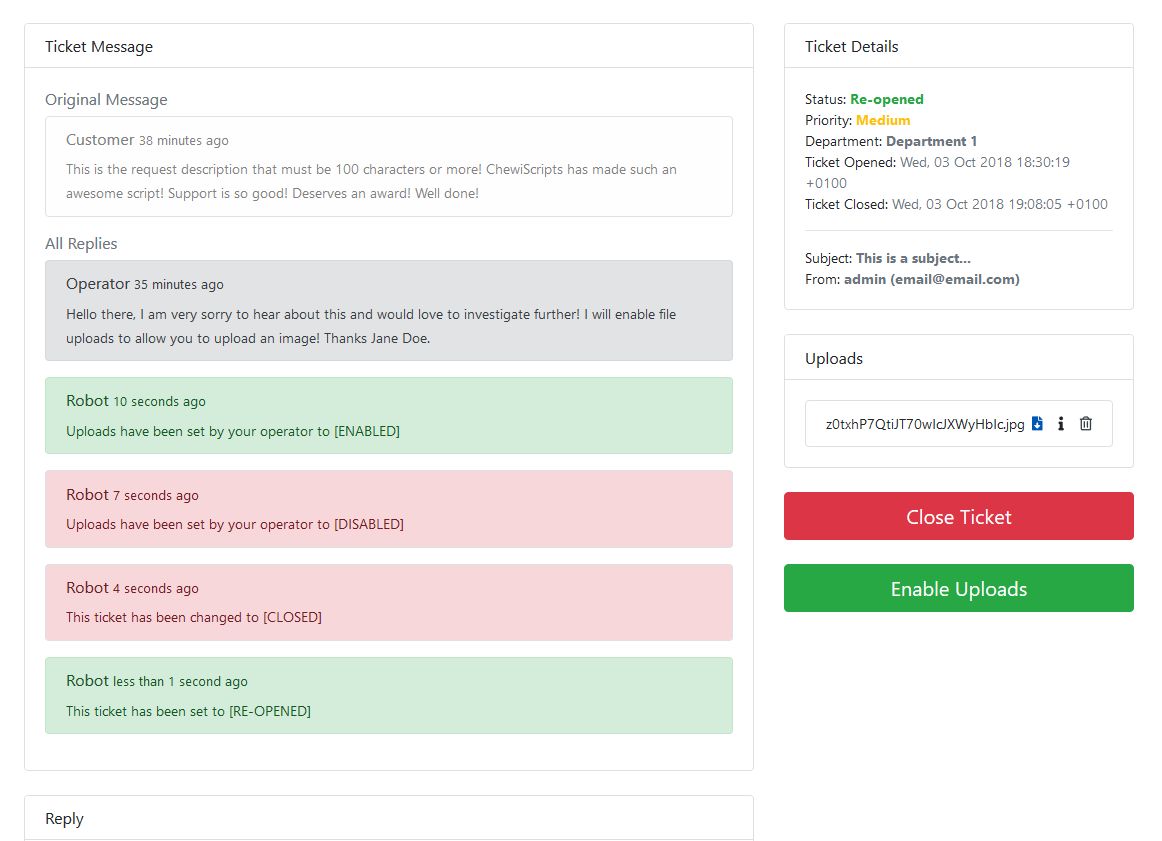Image resolution: width=1162 pixels, height=841 pixels.
Task: Click the Operator reply from Jane Doe
Action: (x=388, y=310)
